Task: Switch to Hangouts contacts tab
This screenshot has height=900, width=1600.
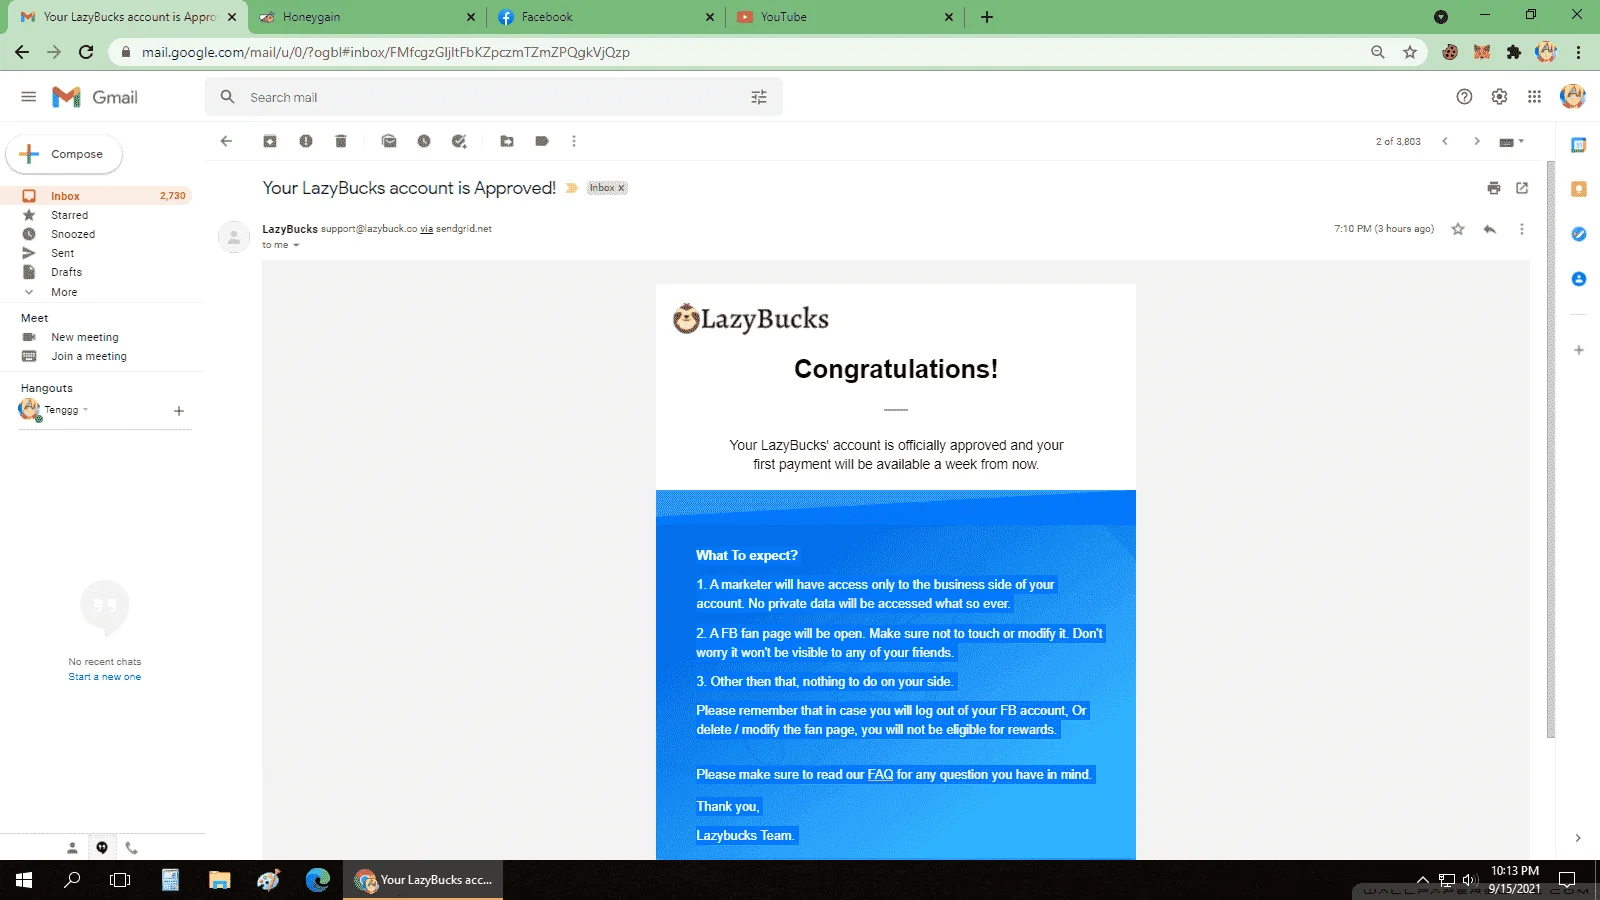Action: click(x=72, y=848)
